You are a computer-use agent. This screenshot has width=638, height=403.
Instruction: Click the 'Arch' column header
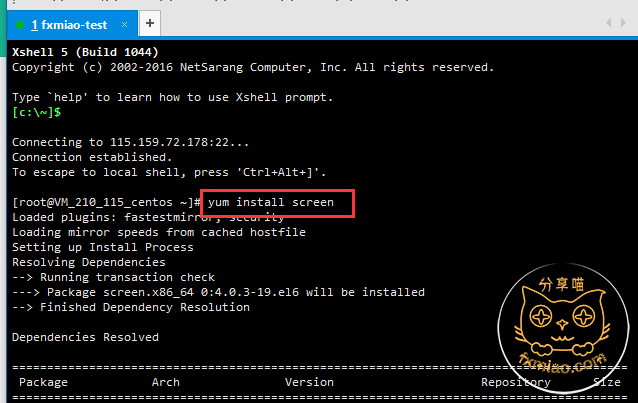click(166, 382)
